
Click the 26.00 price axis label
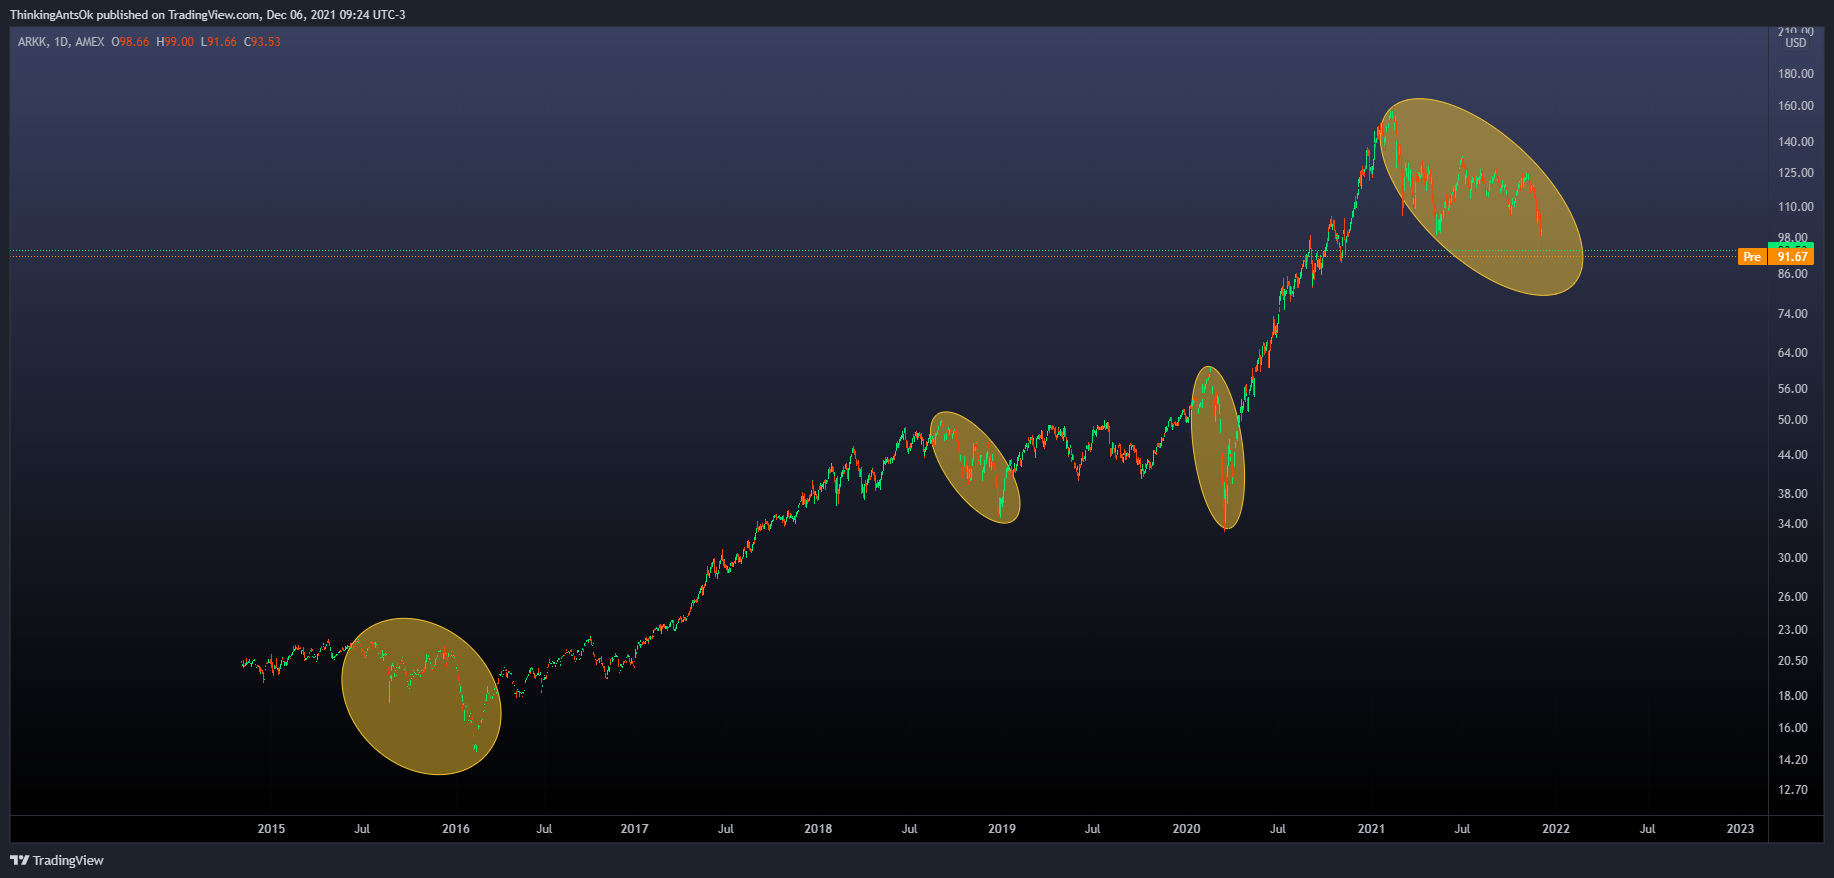1793,597
